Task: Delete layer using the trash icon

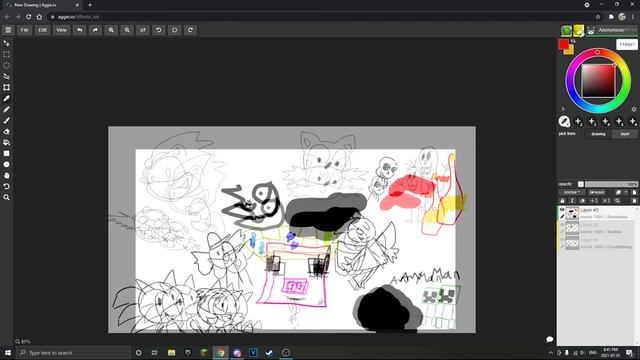Action: [x=634, y=200]
